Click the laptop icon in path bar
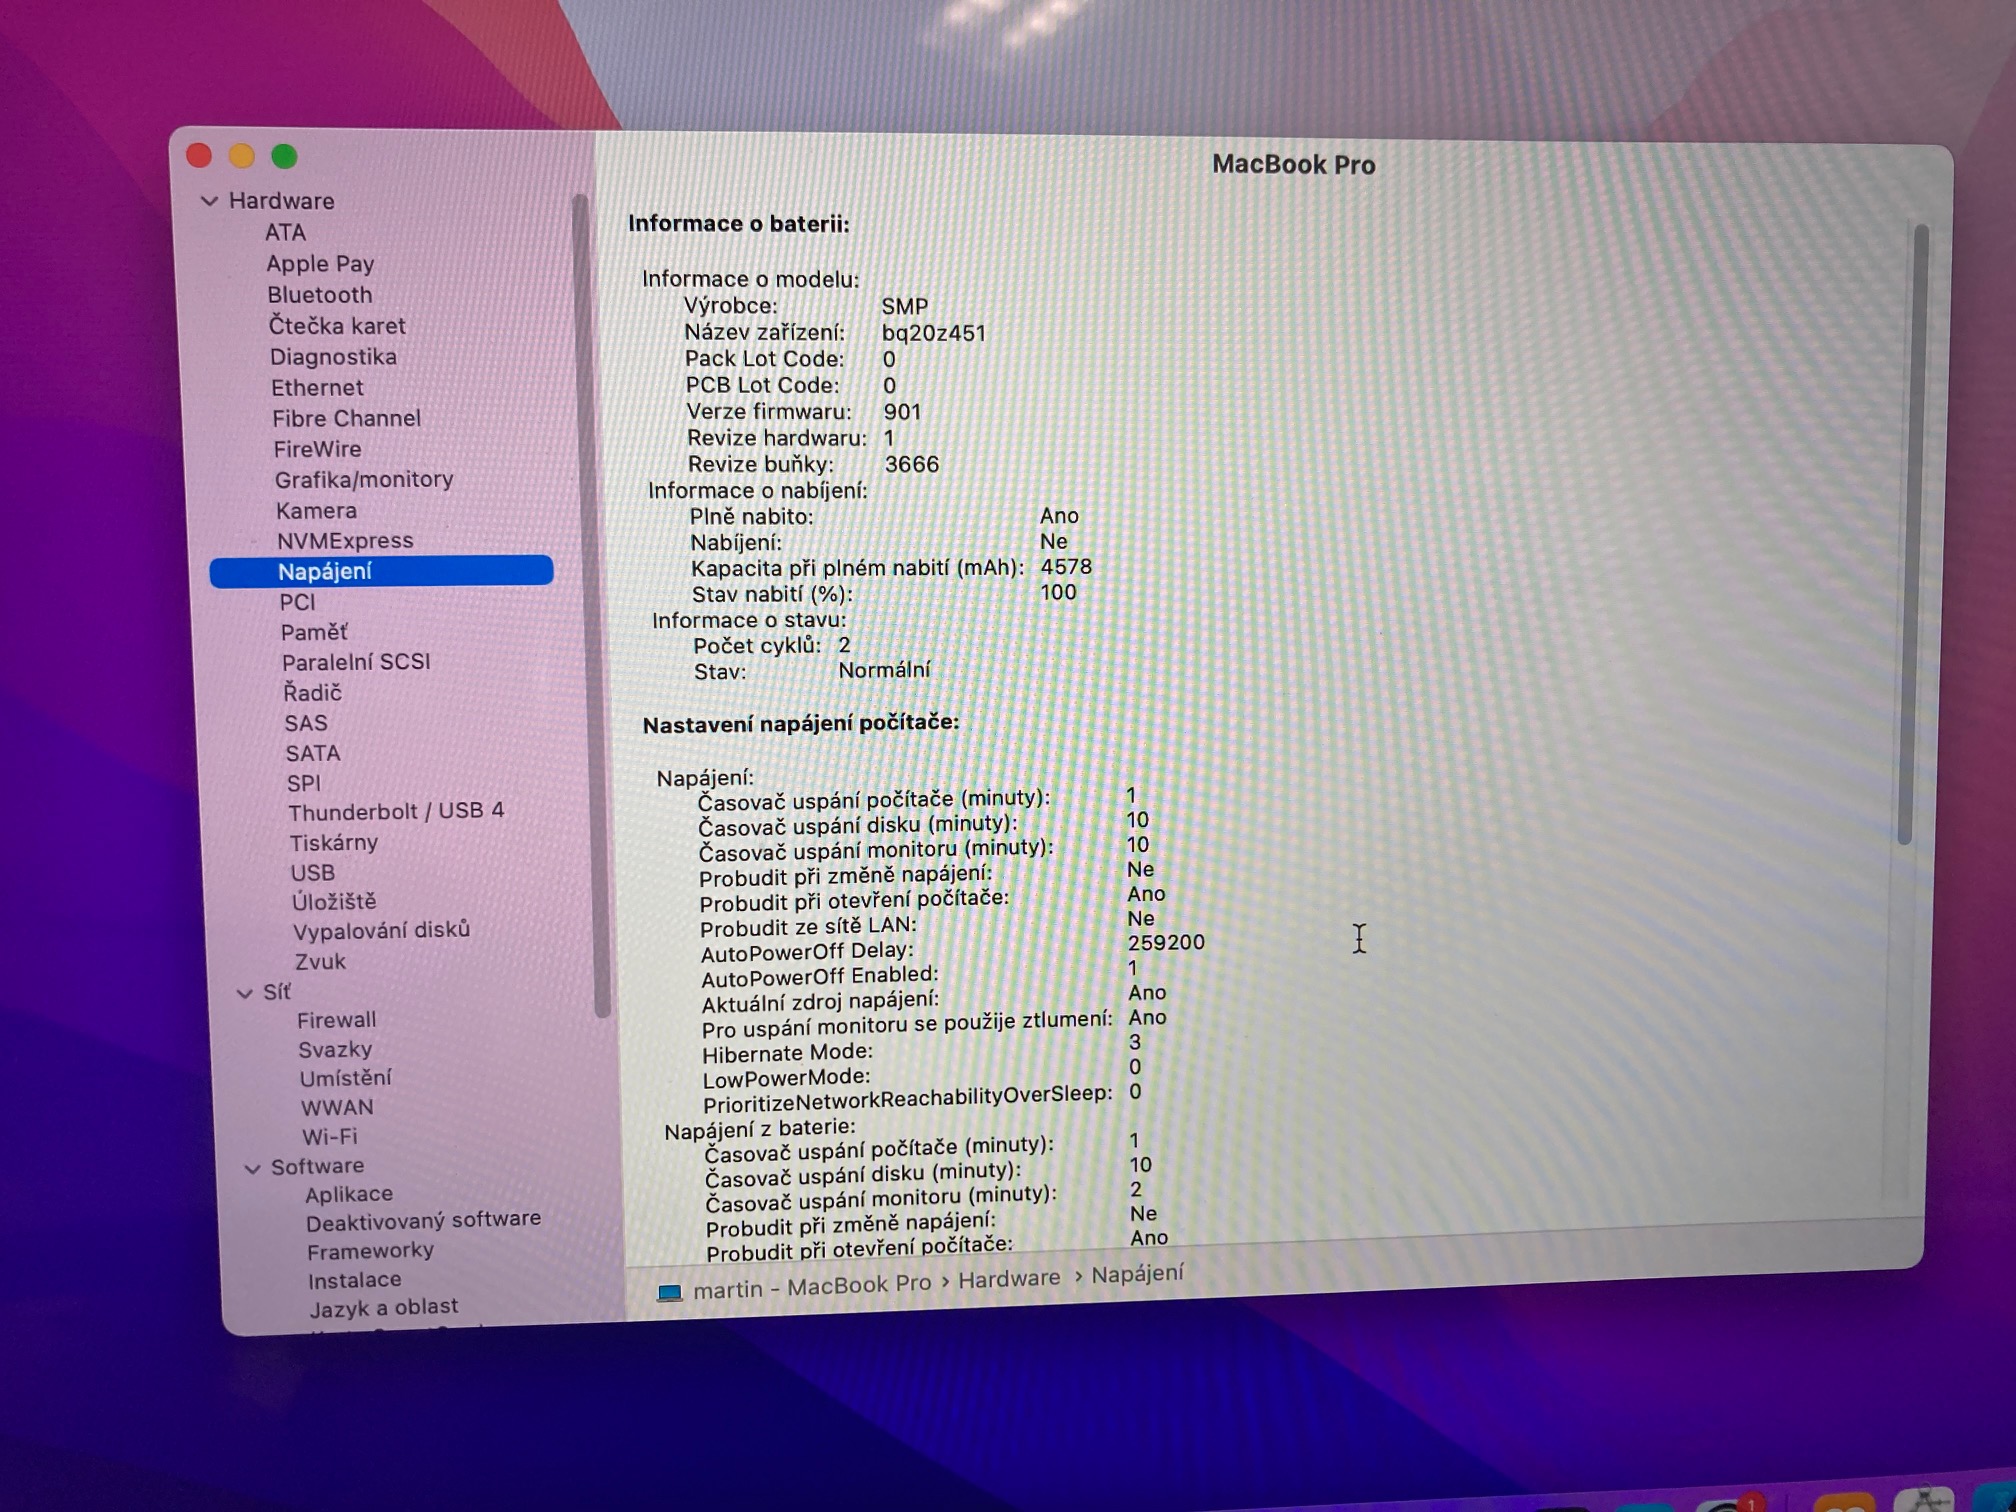2016x1512 pixels. pos(669,1292)
